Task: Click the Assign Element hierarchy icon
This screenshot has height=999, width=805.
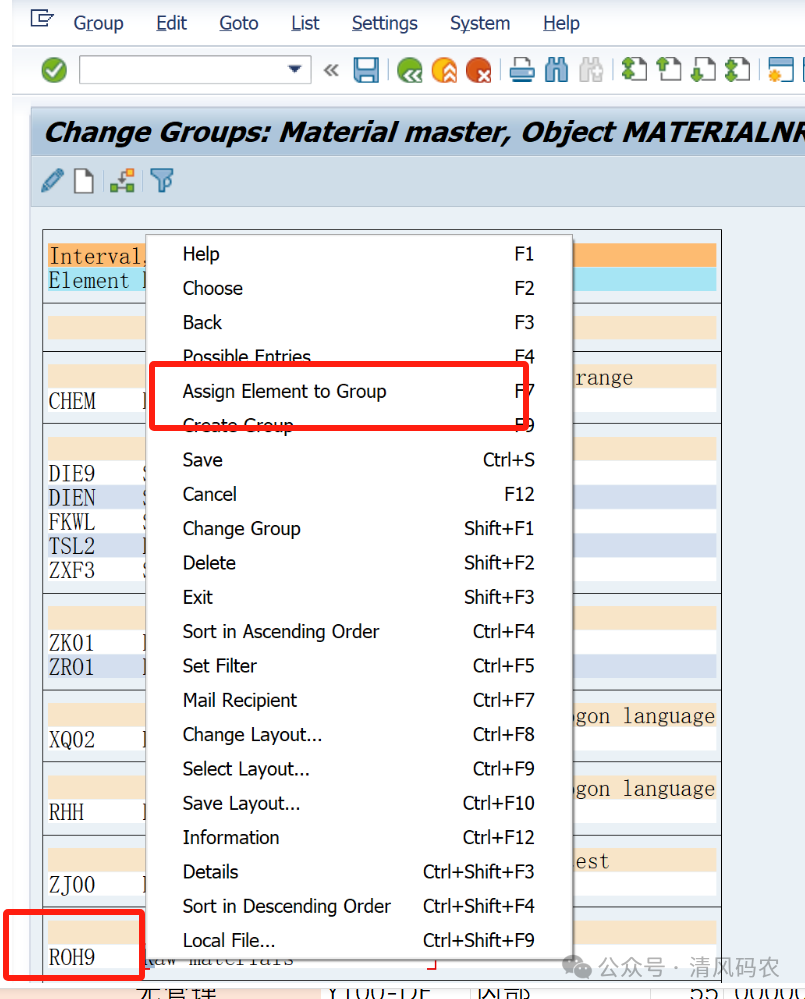Action: (x=123, y=181)
